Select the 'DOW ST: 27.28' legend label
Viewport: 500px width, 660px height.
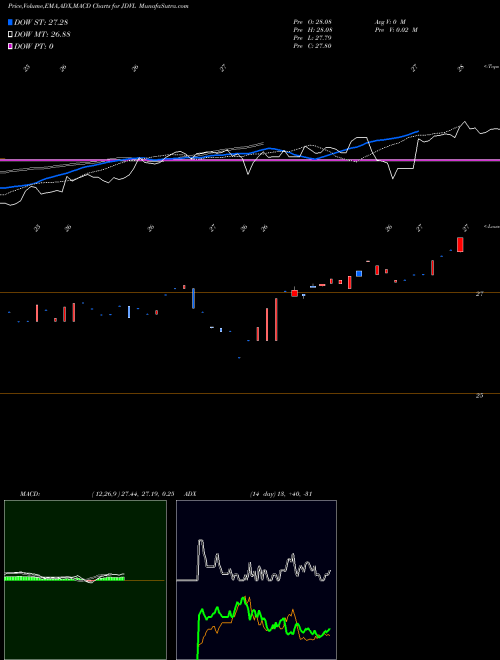(x=41, y=22)
